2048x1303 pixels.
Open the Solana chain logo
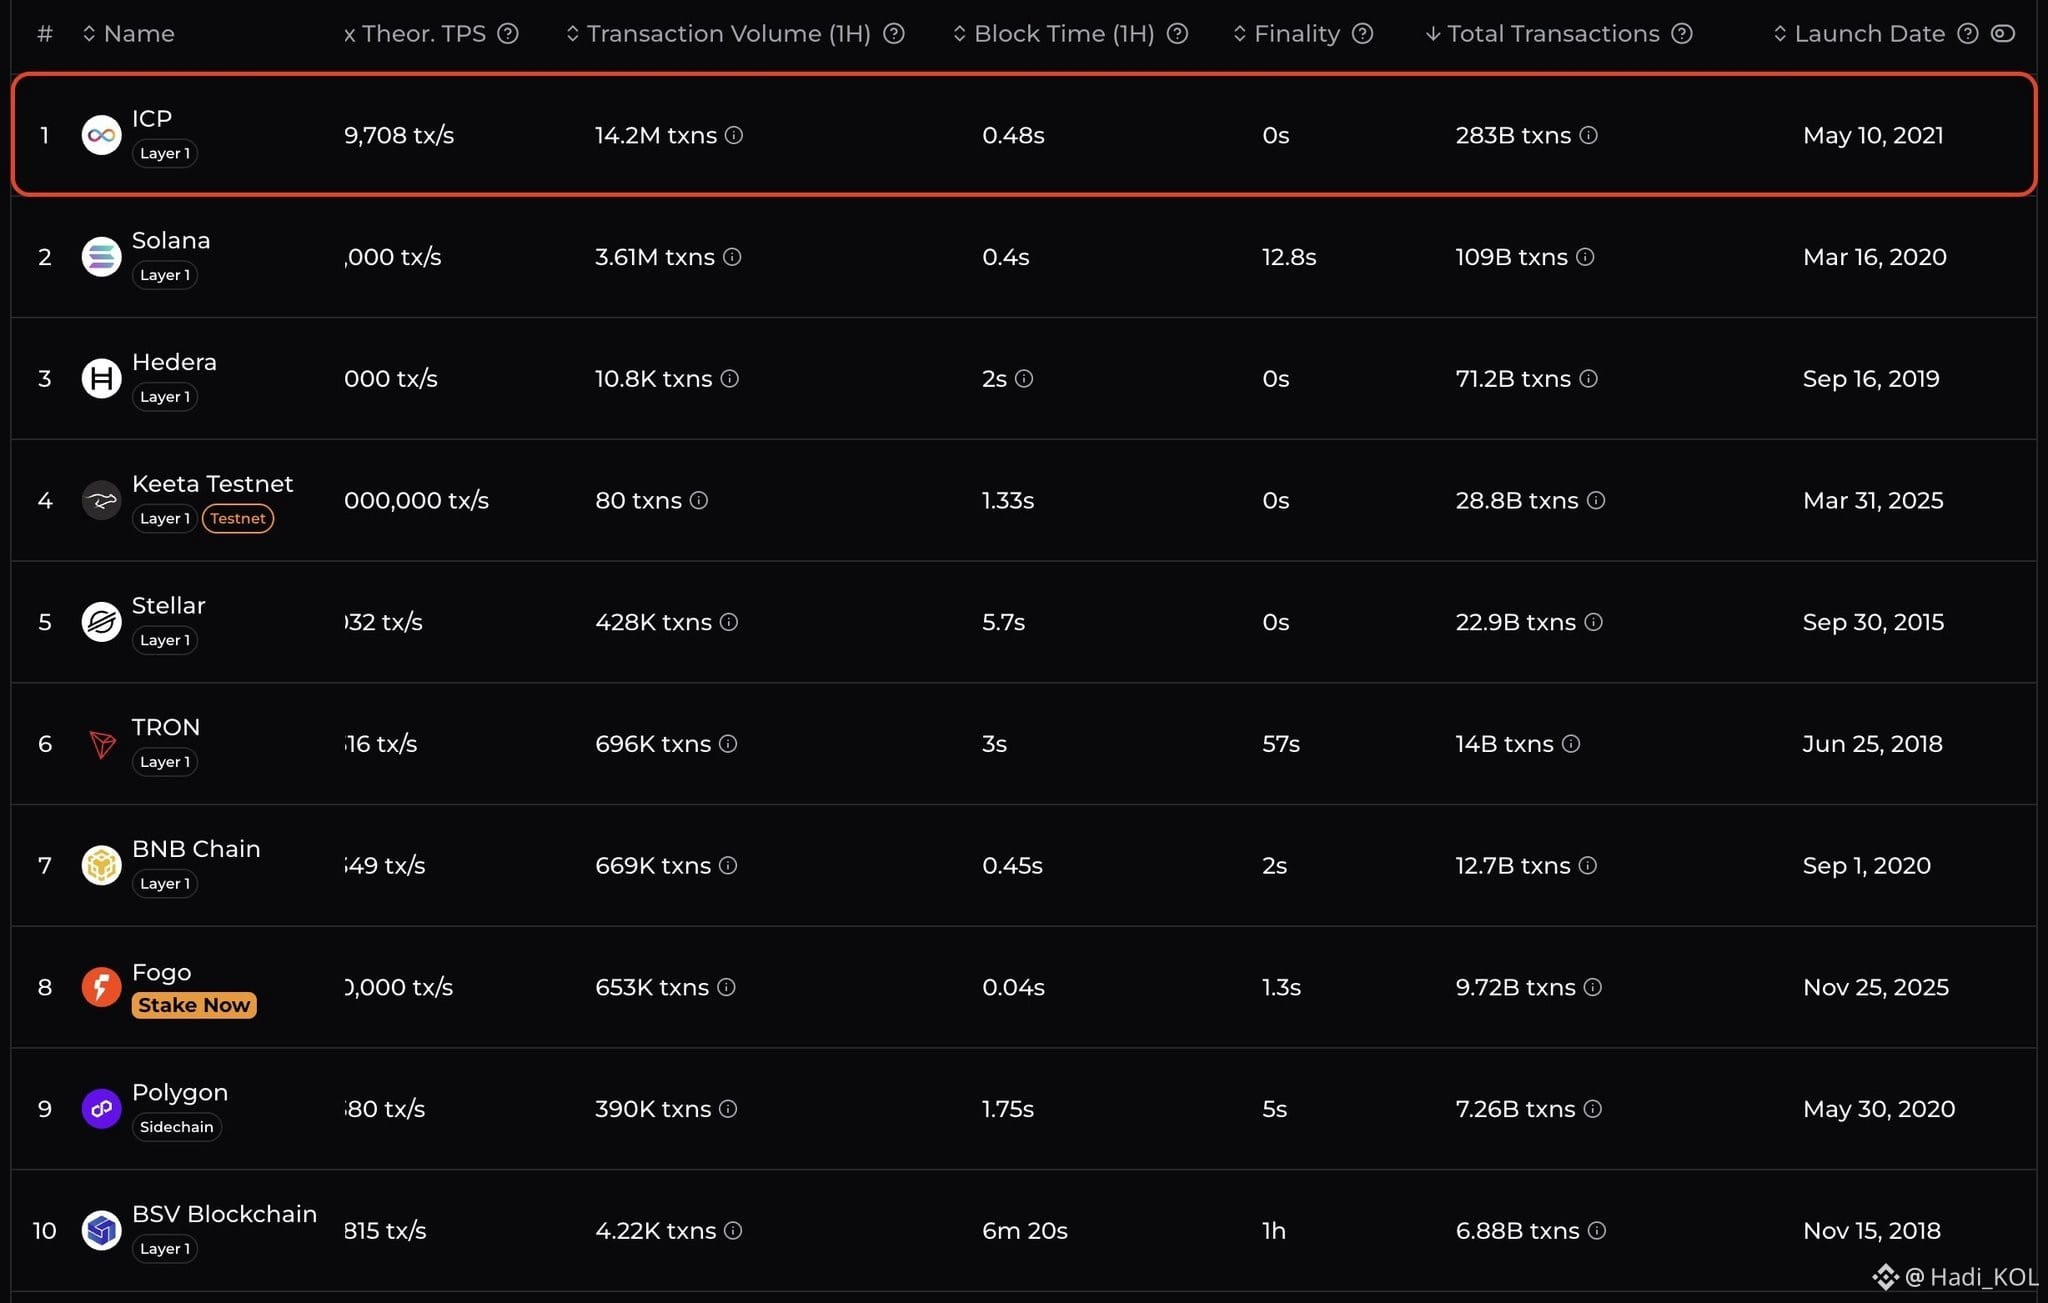point(101,257)
